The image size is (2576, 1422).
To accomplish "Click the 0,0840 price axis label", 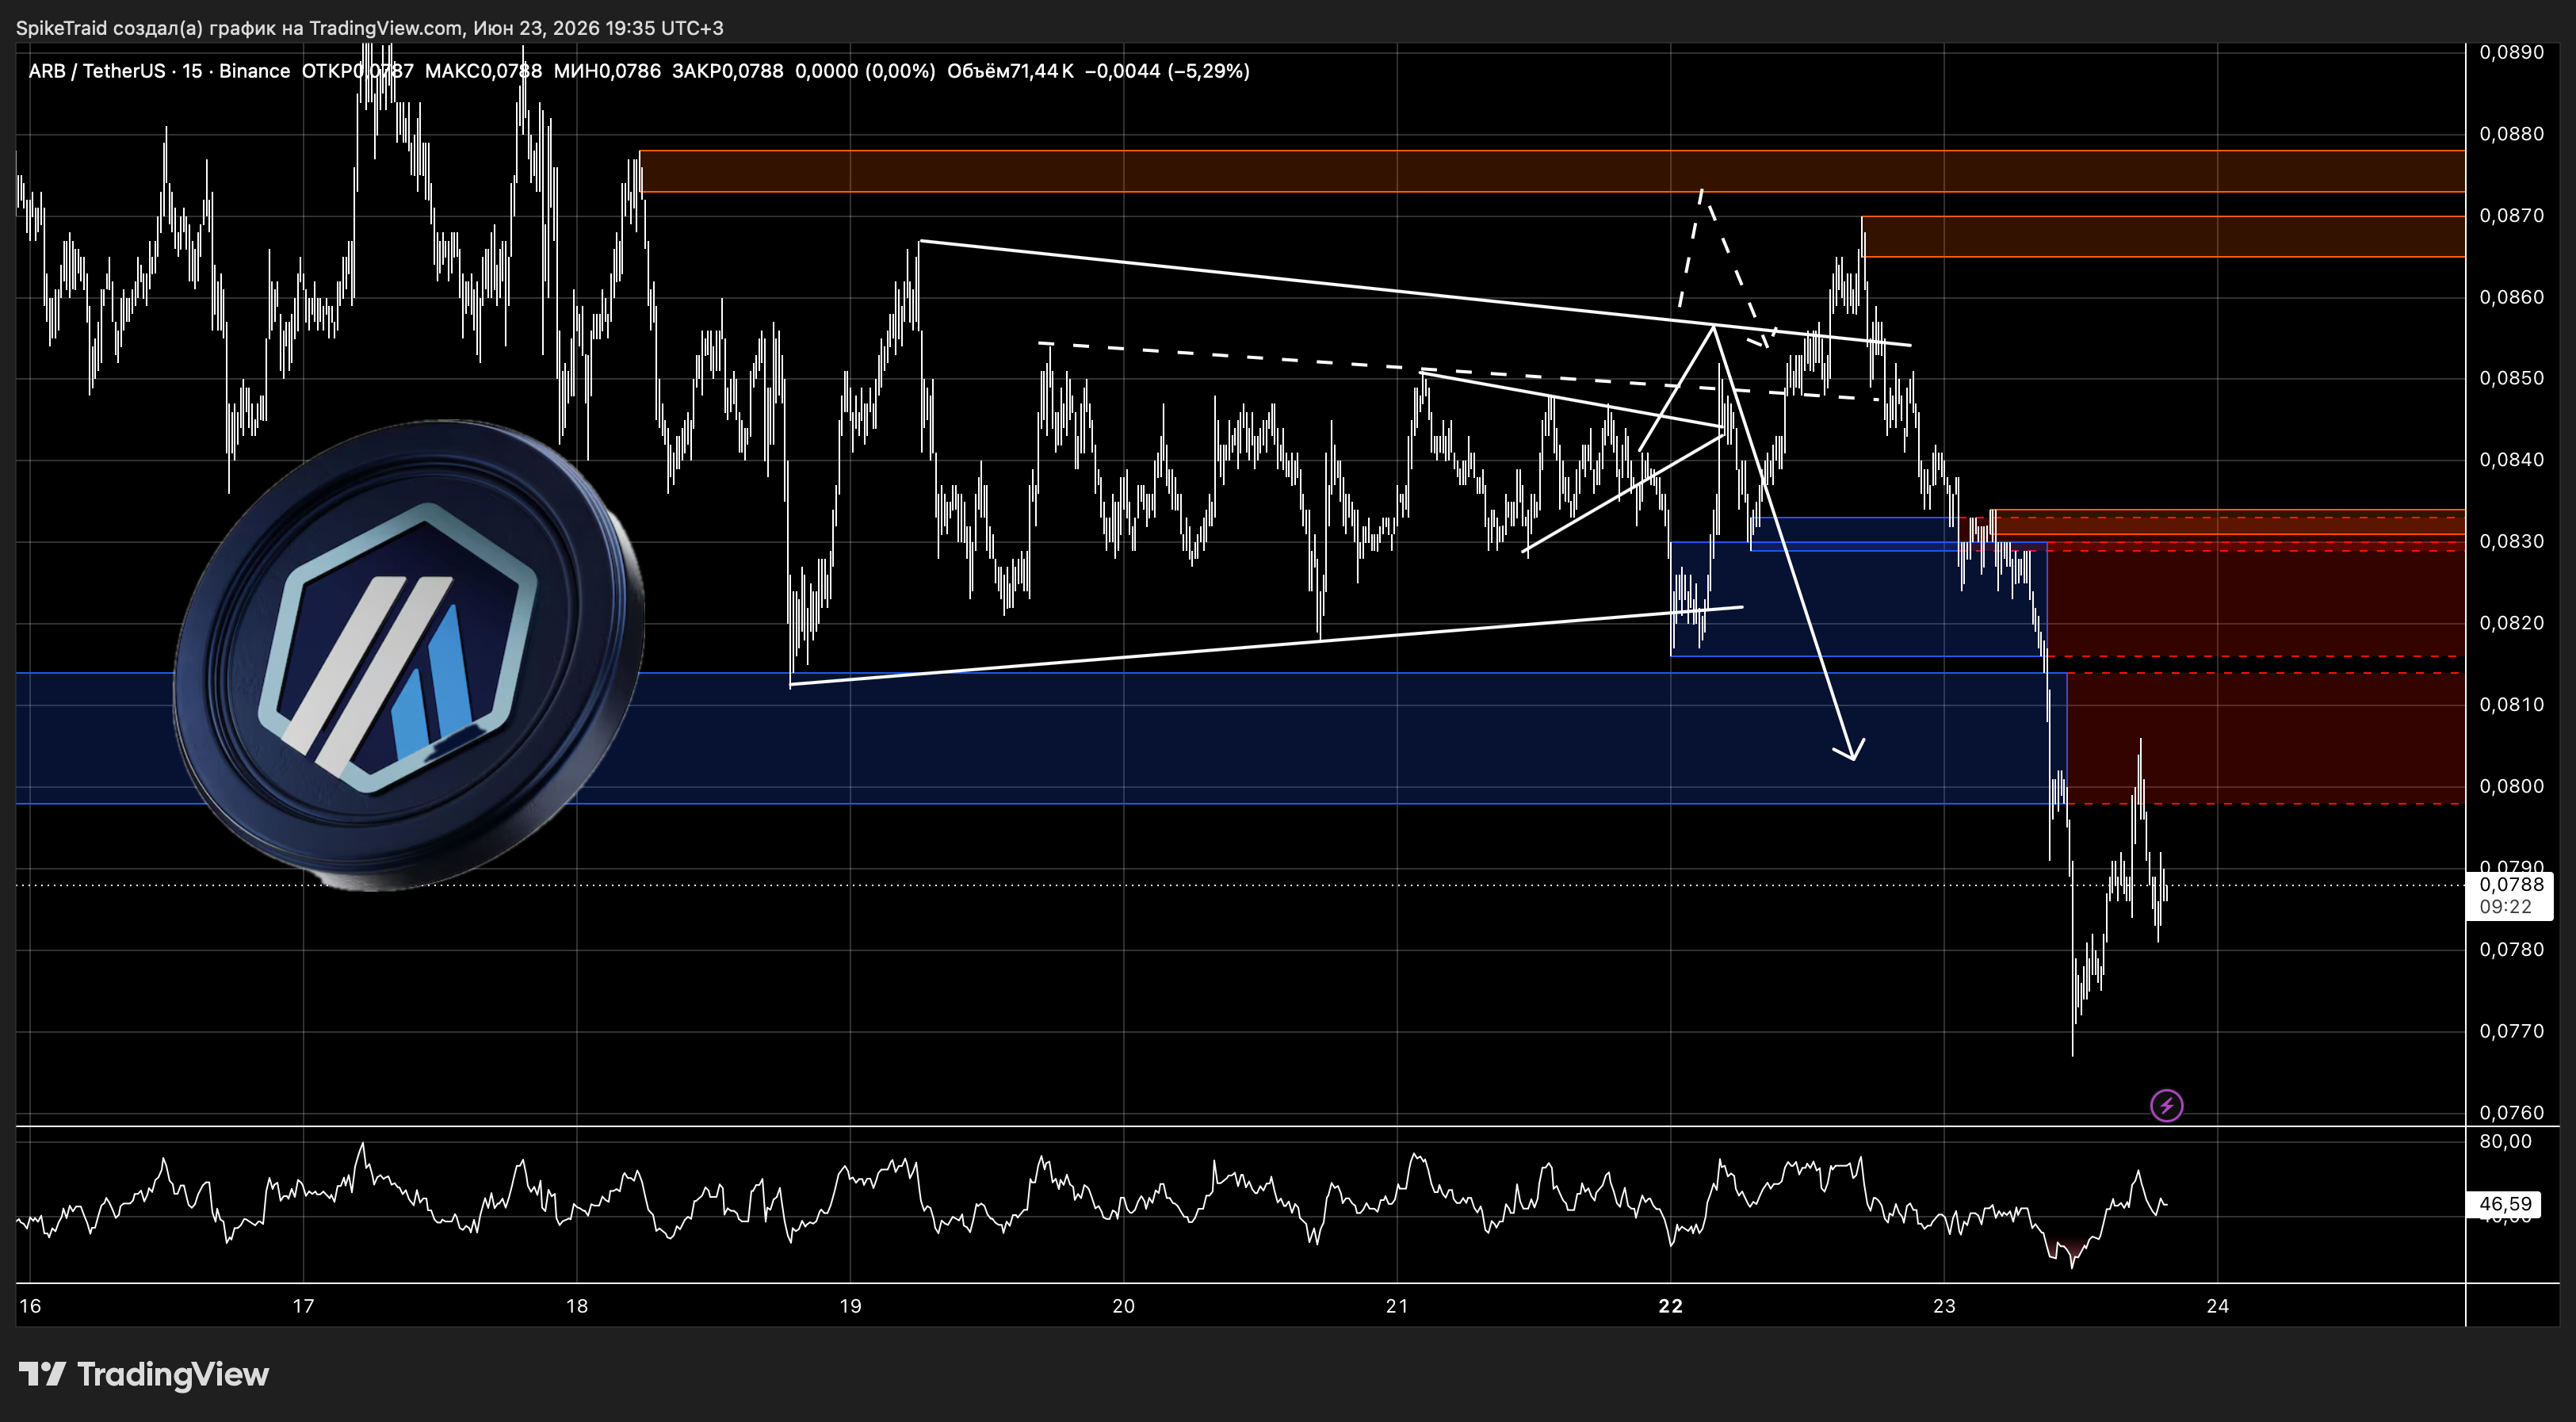I will pos(2511,460).
